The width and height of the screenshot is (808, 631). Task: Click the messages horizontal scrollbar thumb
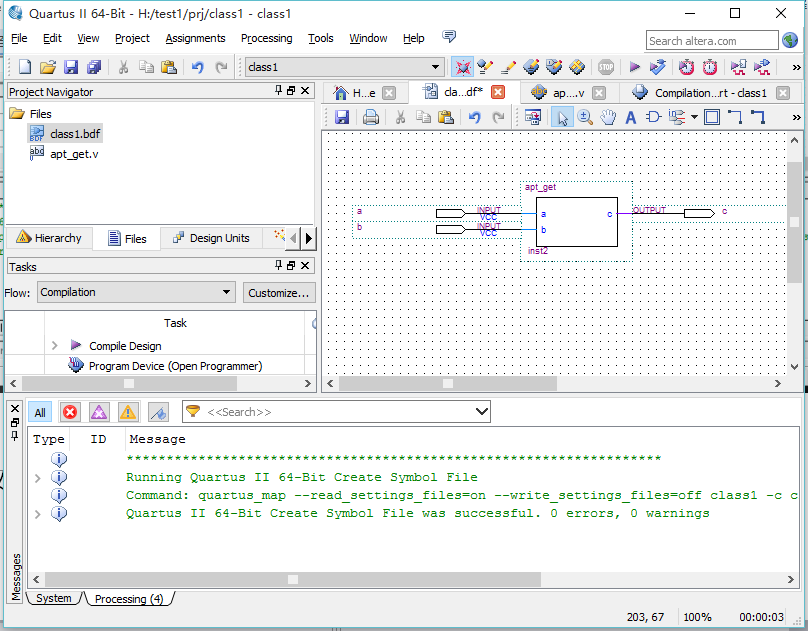click(x=292, y=579)
